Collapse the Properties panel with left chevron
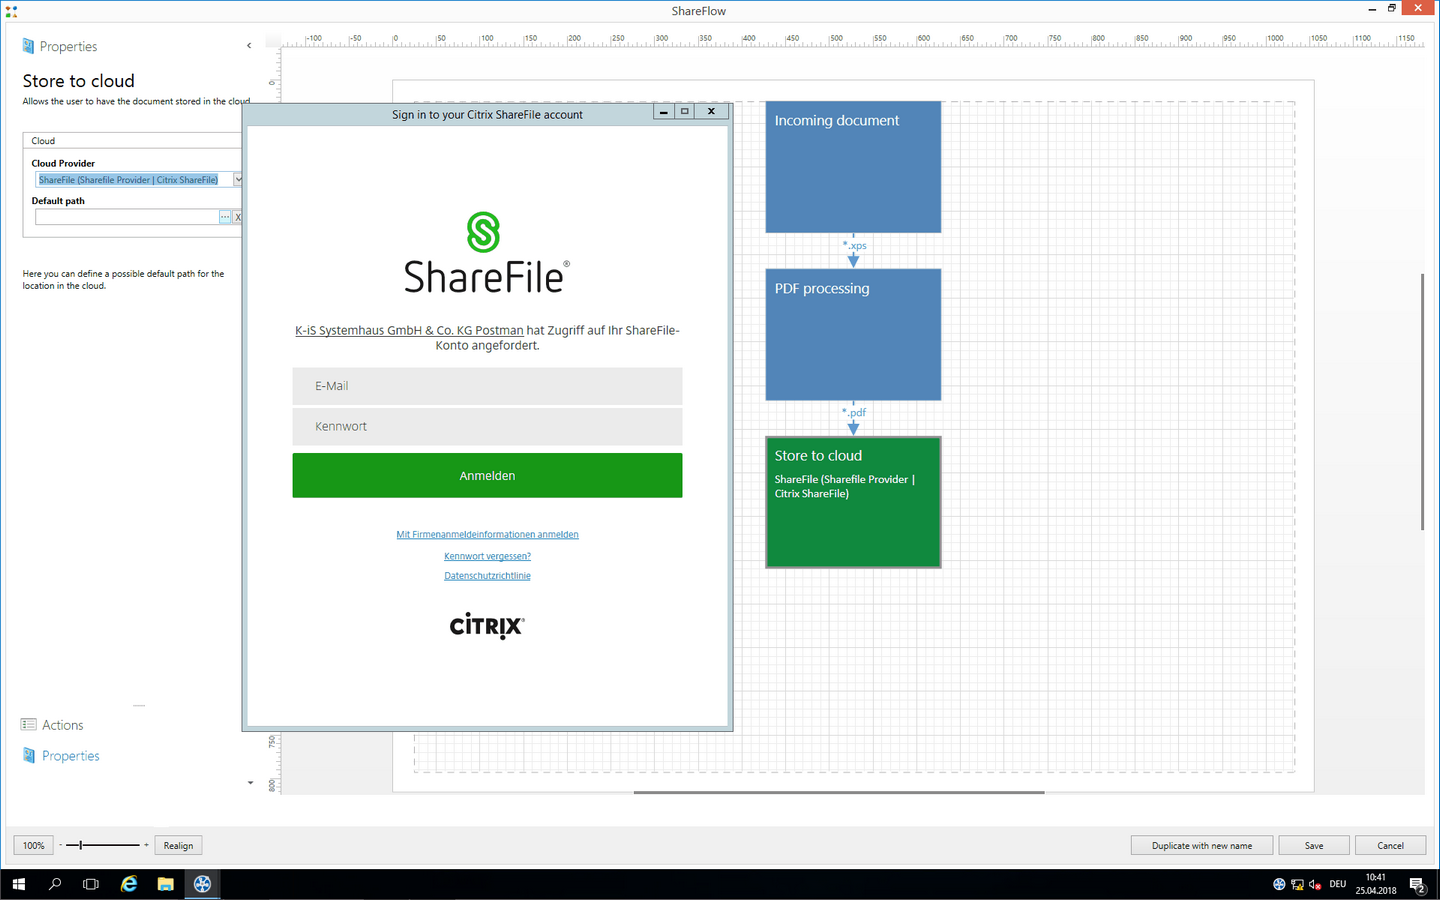 249,46
